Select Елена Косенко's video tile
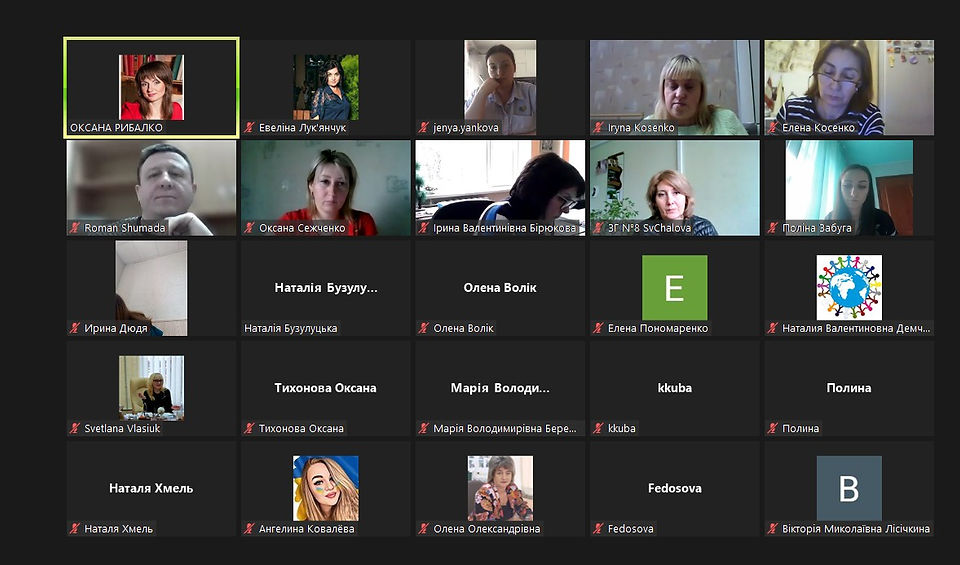The height and width of the screenshot is (565, 960). [x=849, y=88]
